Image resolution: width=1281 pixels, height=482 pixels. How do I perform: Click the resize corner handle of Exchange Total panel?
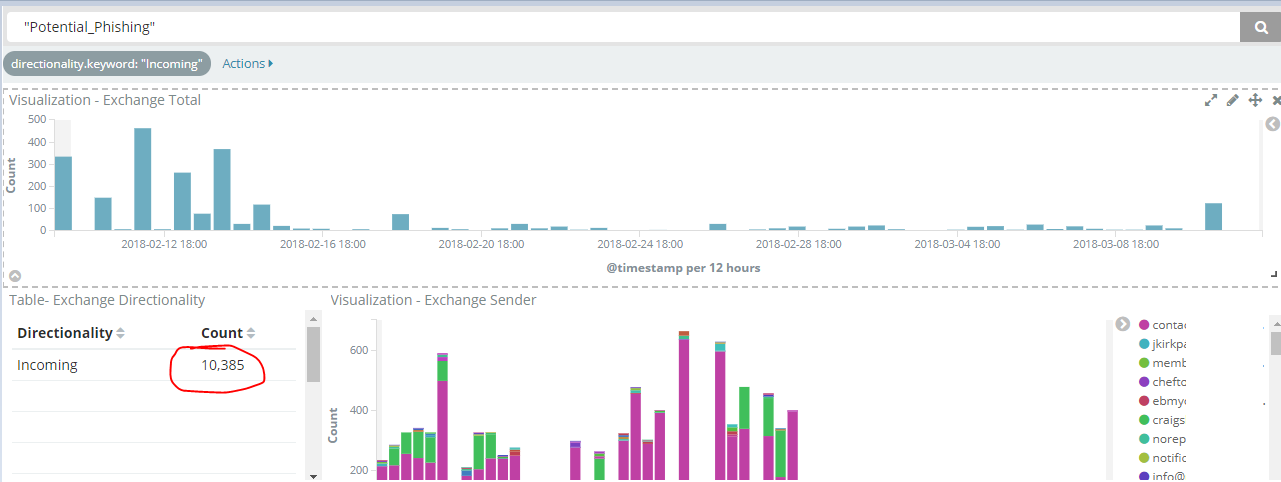pyautogui.click(x=1273, y=274)
